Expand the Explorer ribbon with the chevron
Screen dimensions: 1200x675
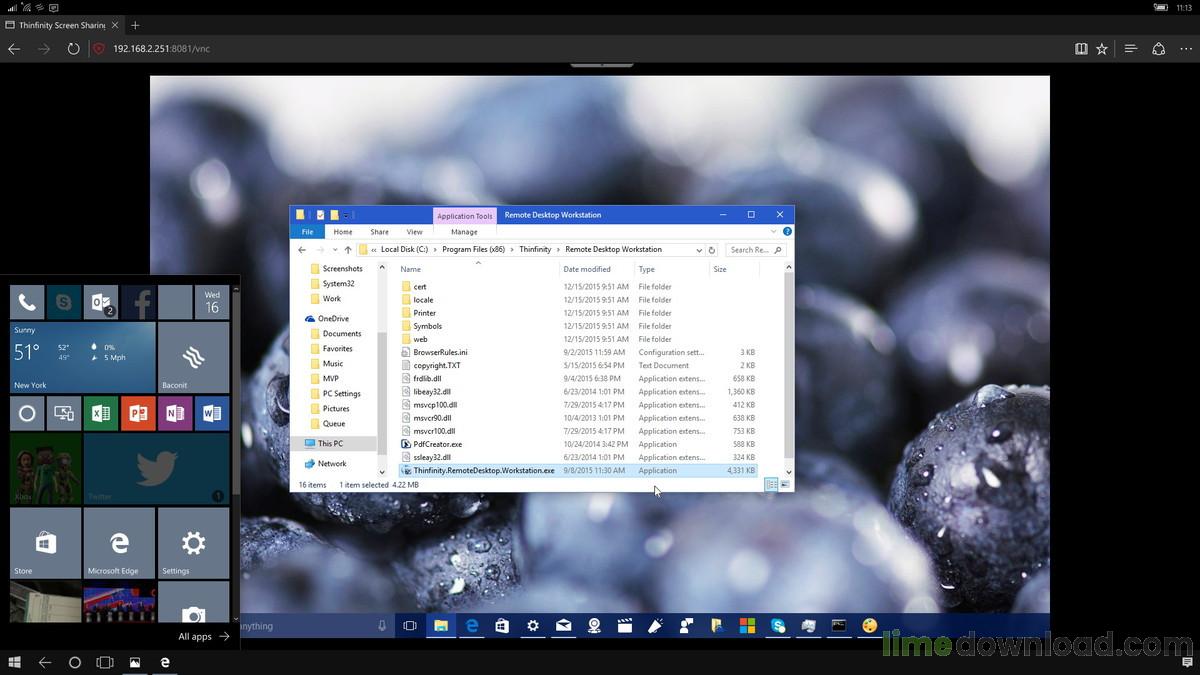pos(776,232)
